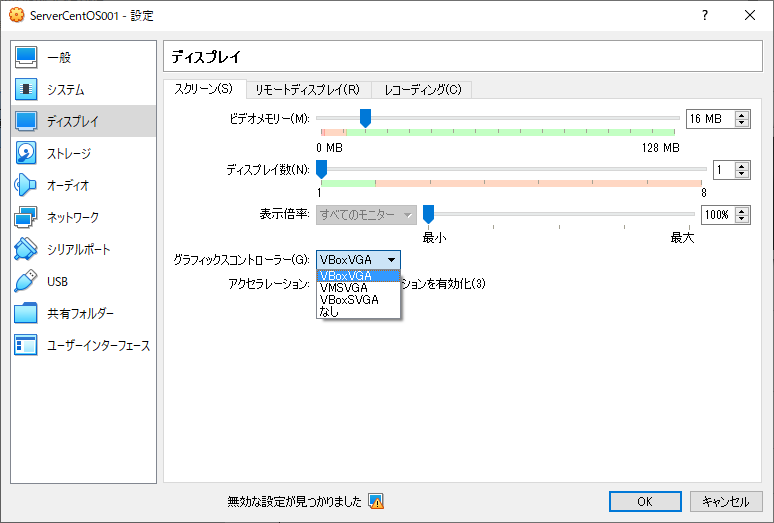Switch to the リモートディスプレイ(R) tab
The image size is (774, 523).
[x=308, y=90]
